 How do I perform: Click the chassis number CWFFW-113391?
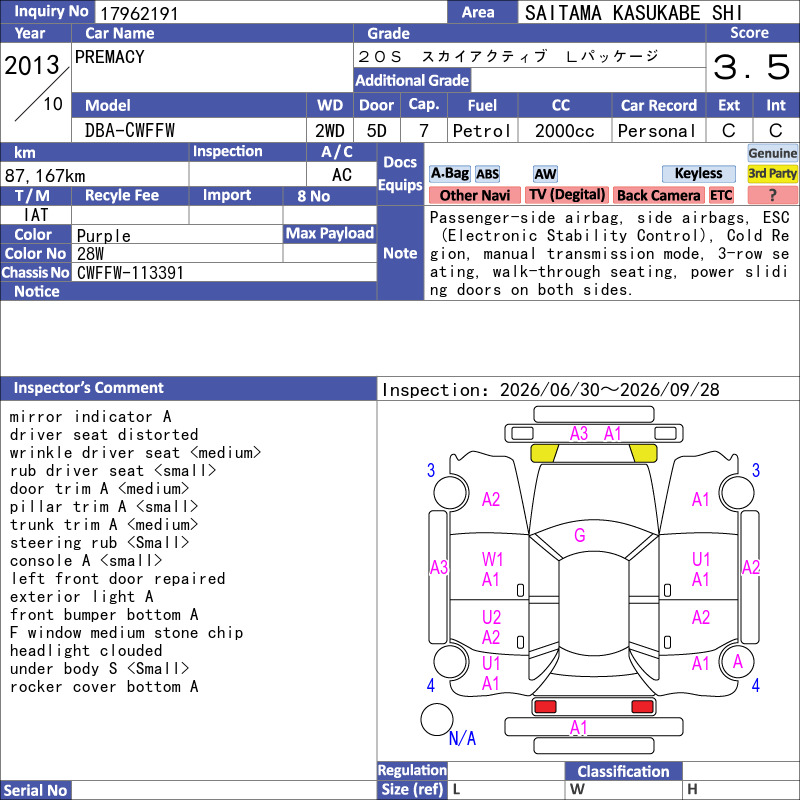[x=130, y=273]
